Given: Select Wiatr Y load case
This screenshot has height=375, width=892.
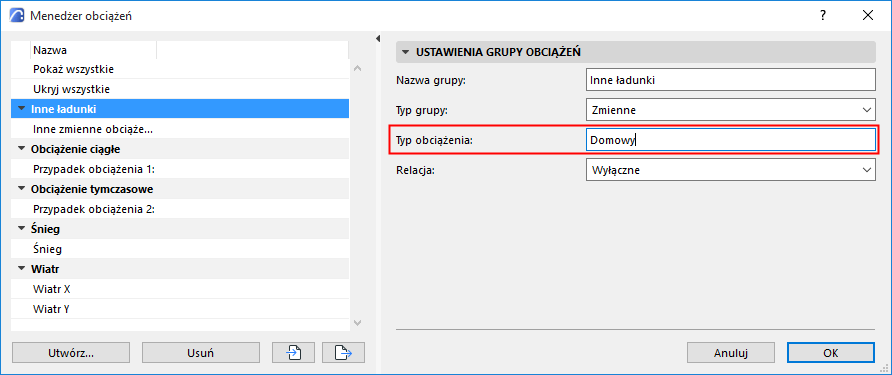Looking at the screenshot, I should [x=180, y=309].
